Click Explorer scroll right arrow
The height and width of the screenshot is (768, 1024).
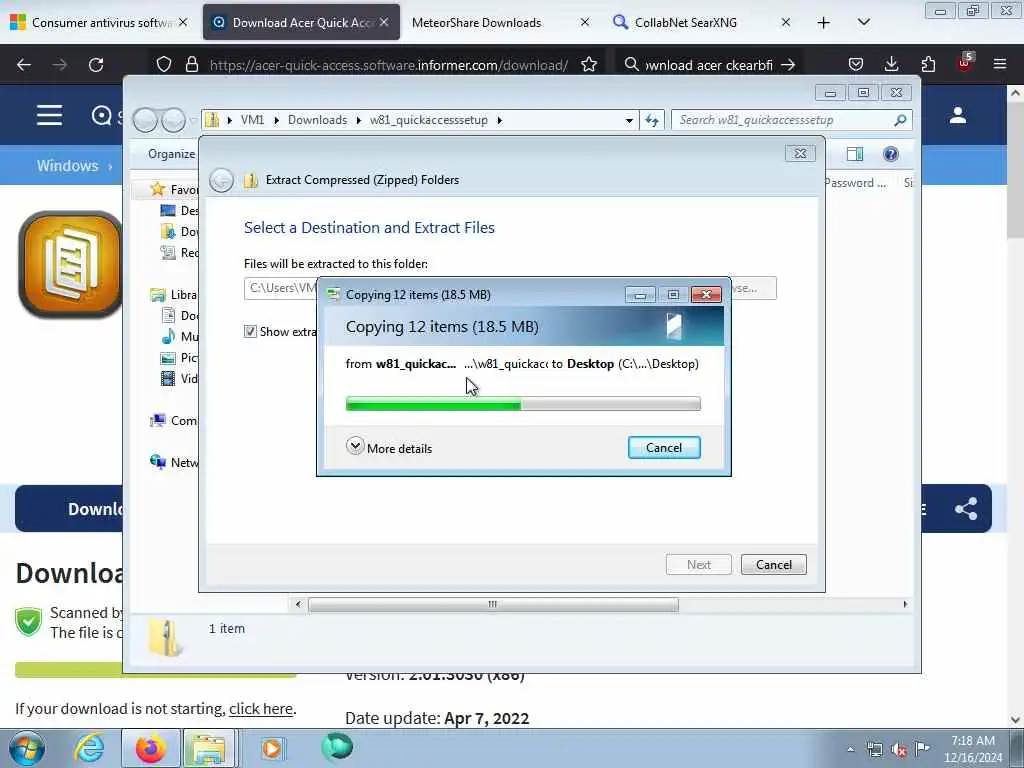click(905, 605)
